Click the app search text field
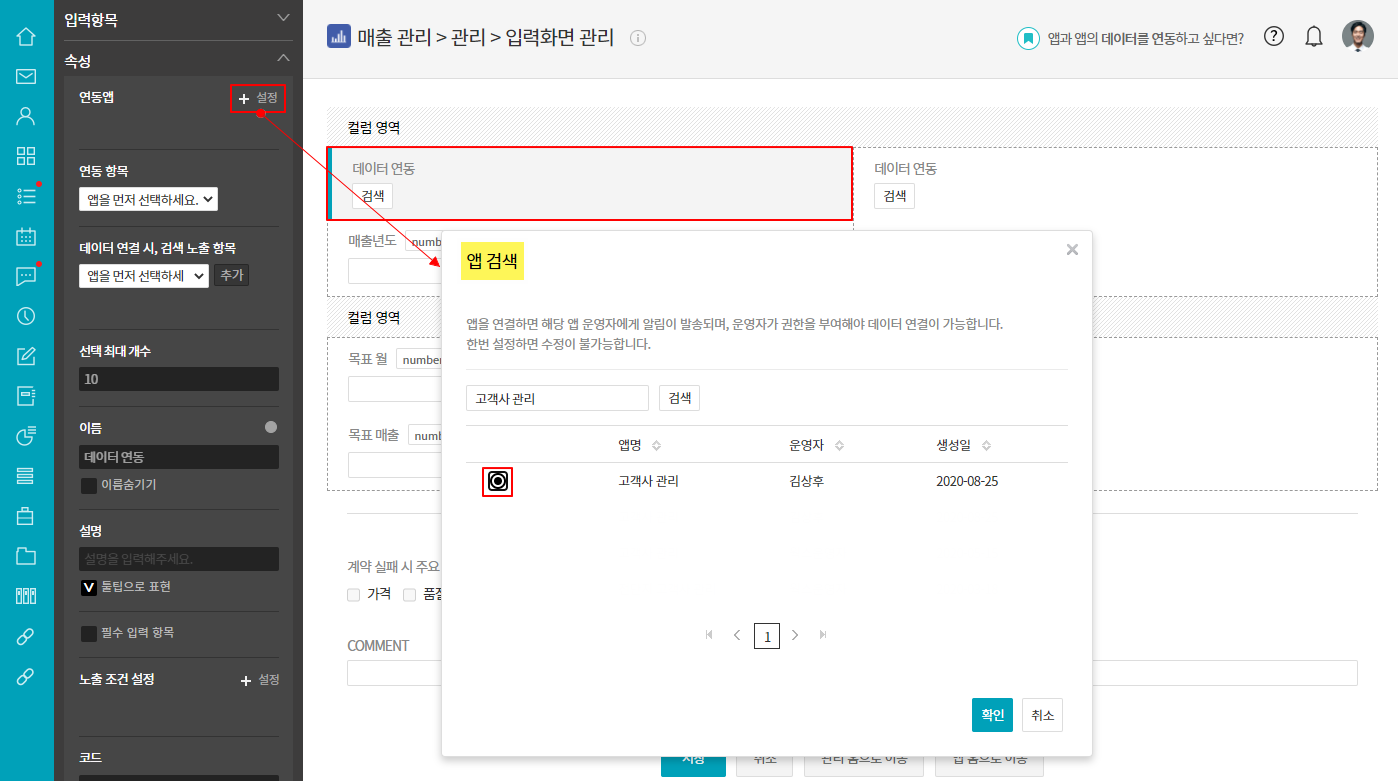This screenshot has width=1398, height=781. (557, 398)
